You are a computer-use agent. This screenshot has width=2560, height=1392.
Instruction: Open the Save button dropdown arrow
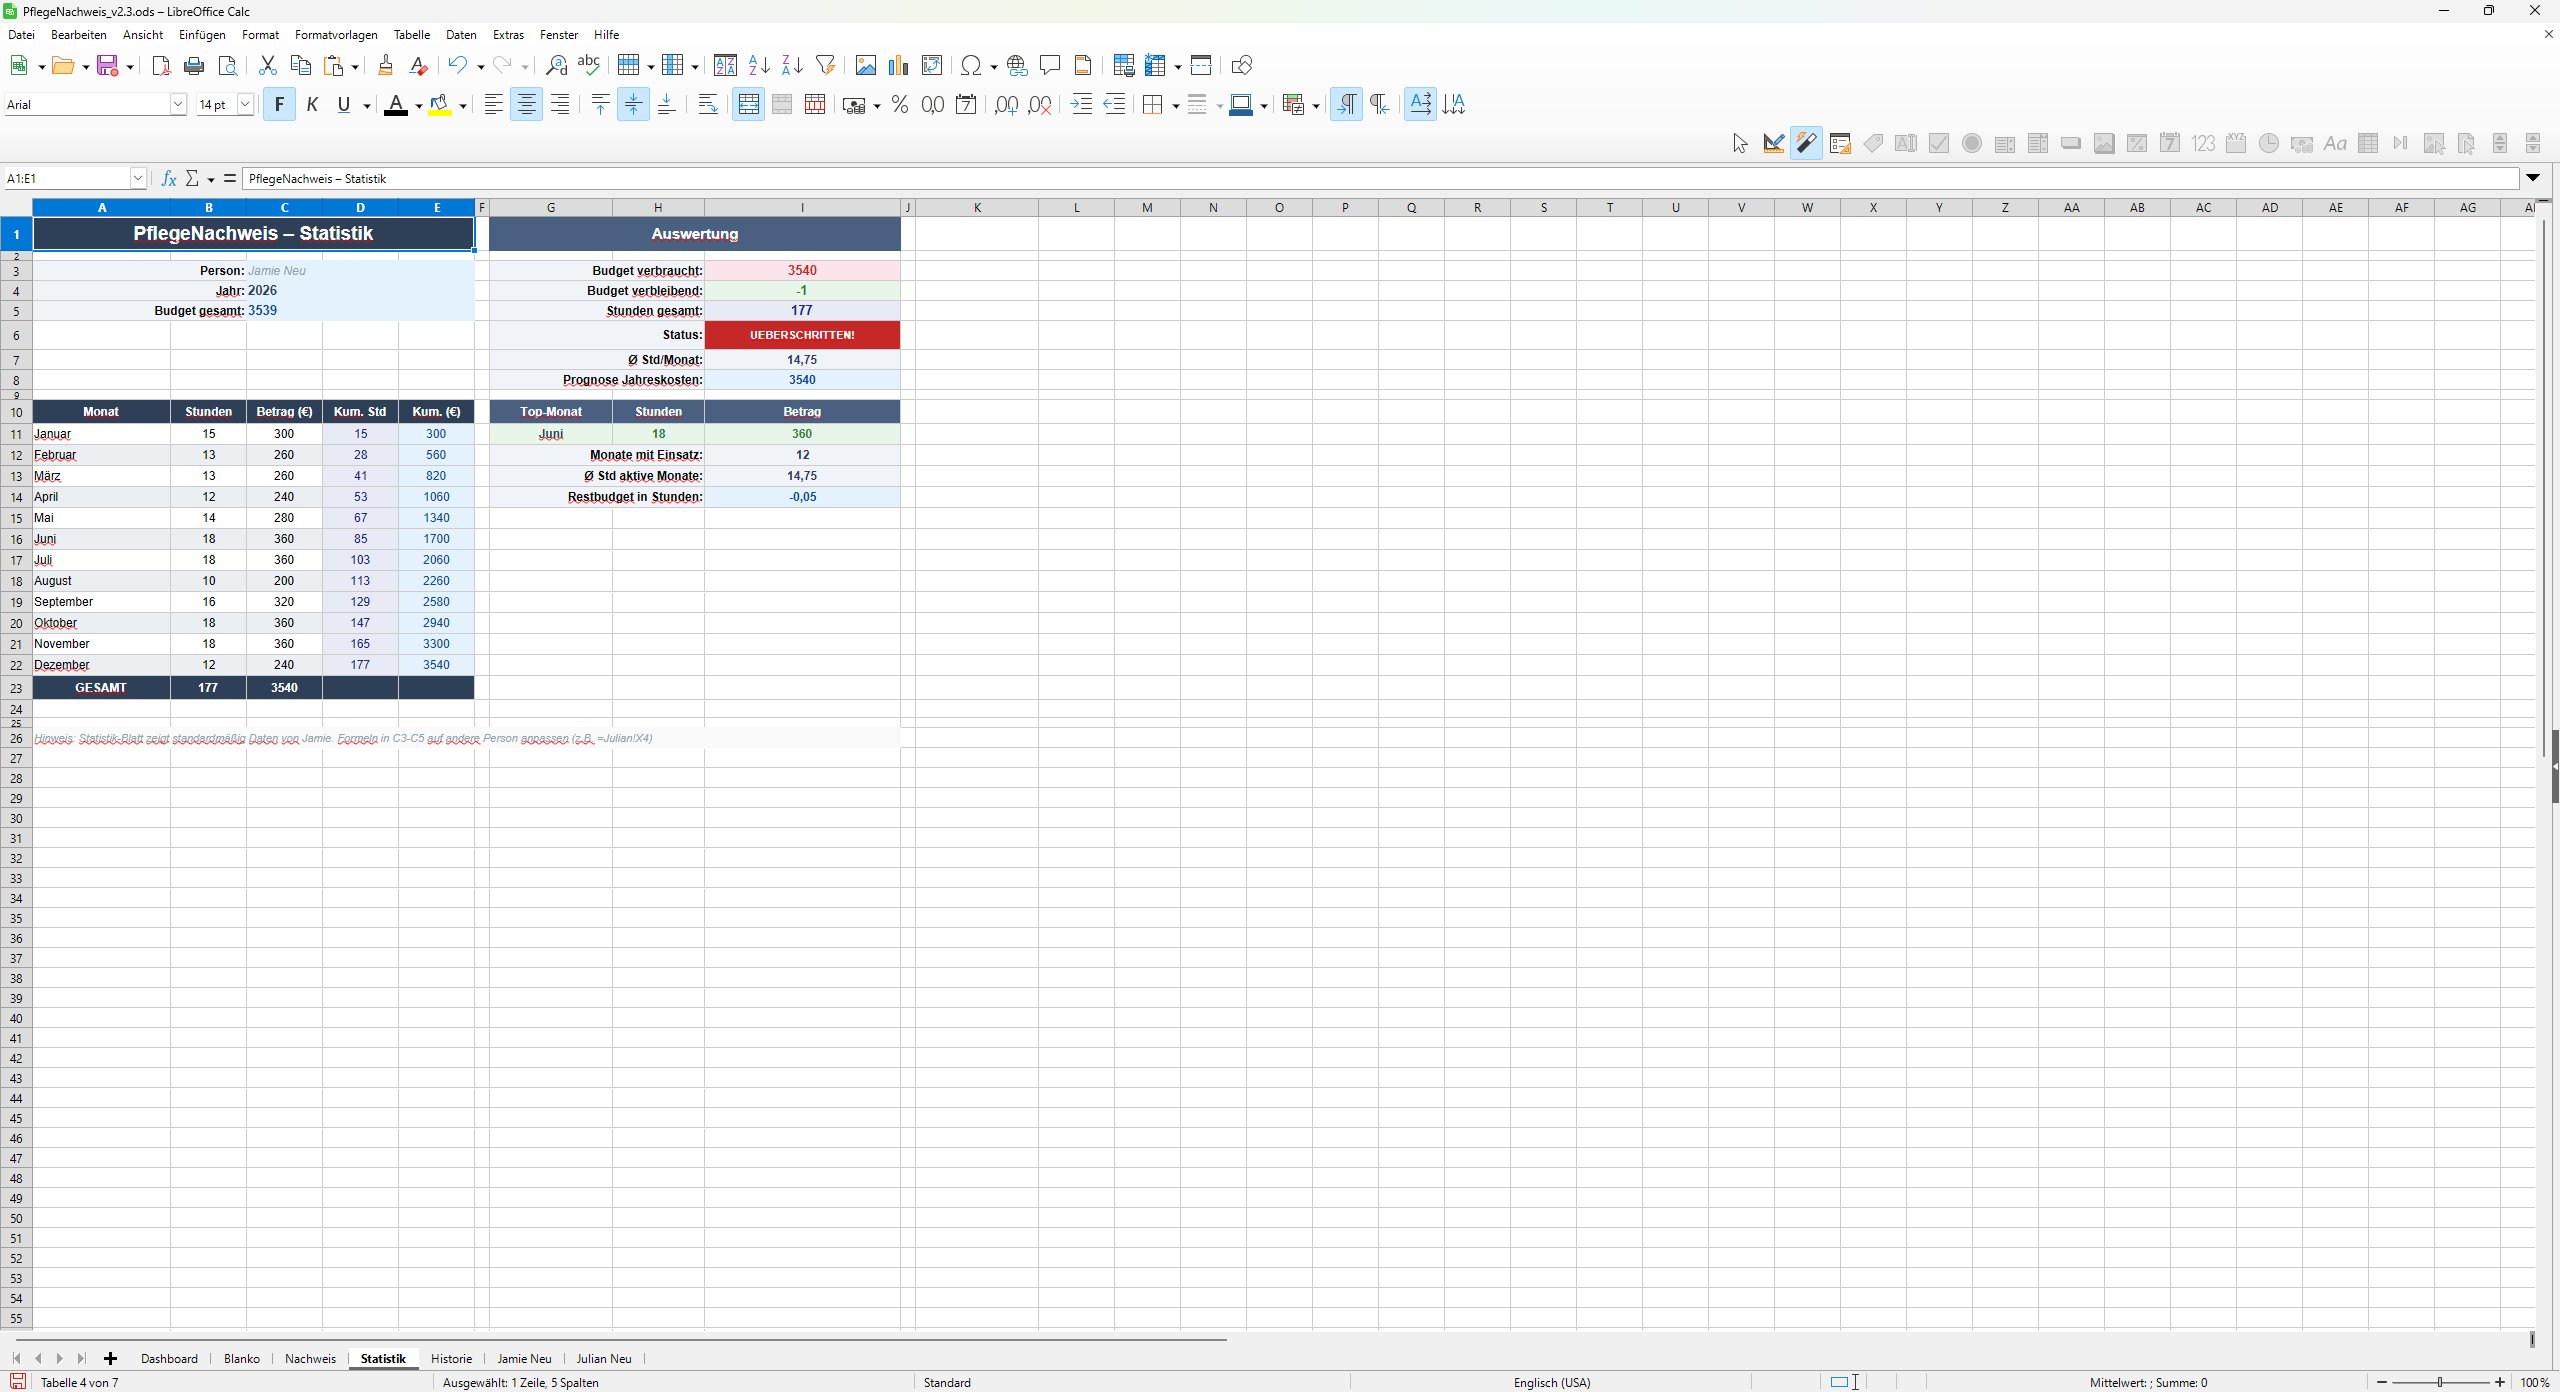click(x=129, y=67)
